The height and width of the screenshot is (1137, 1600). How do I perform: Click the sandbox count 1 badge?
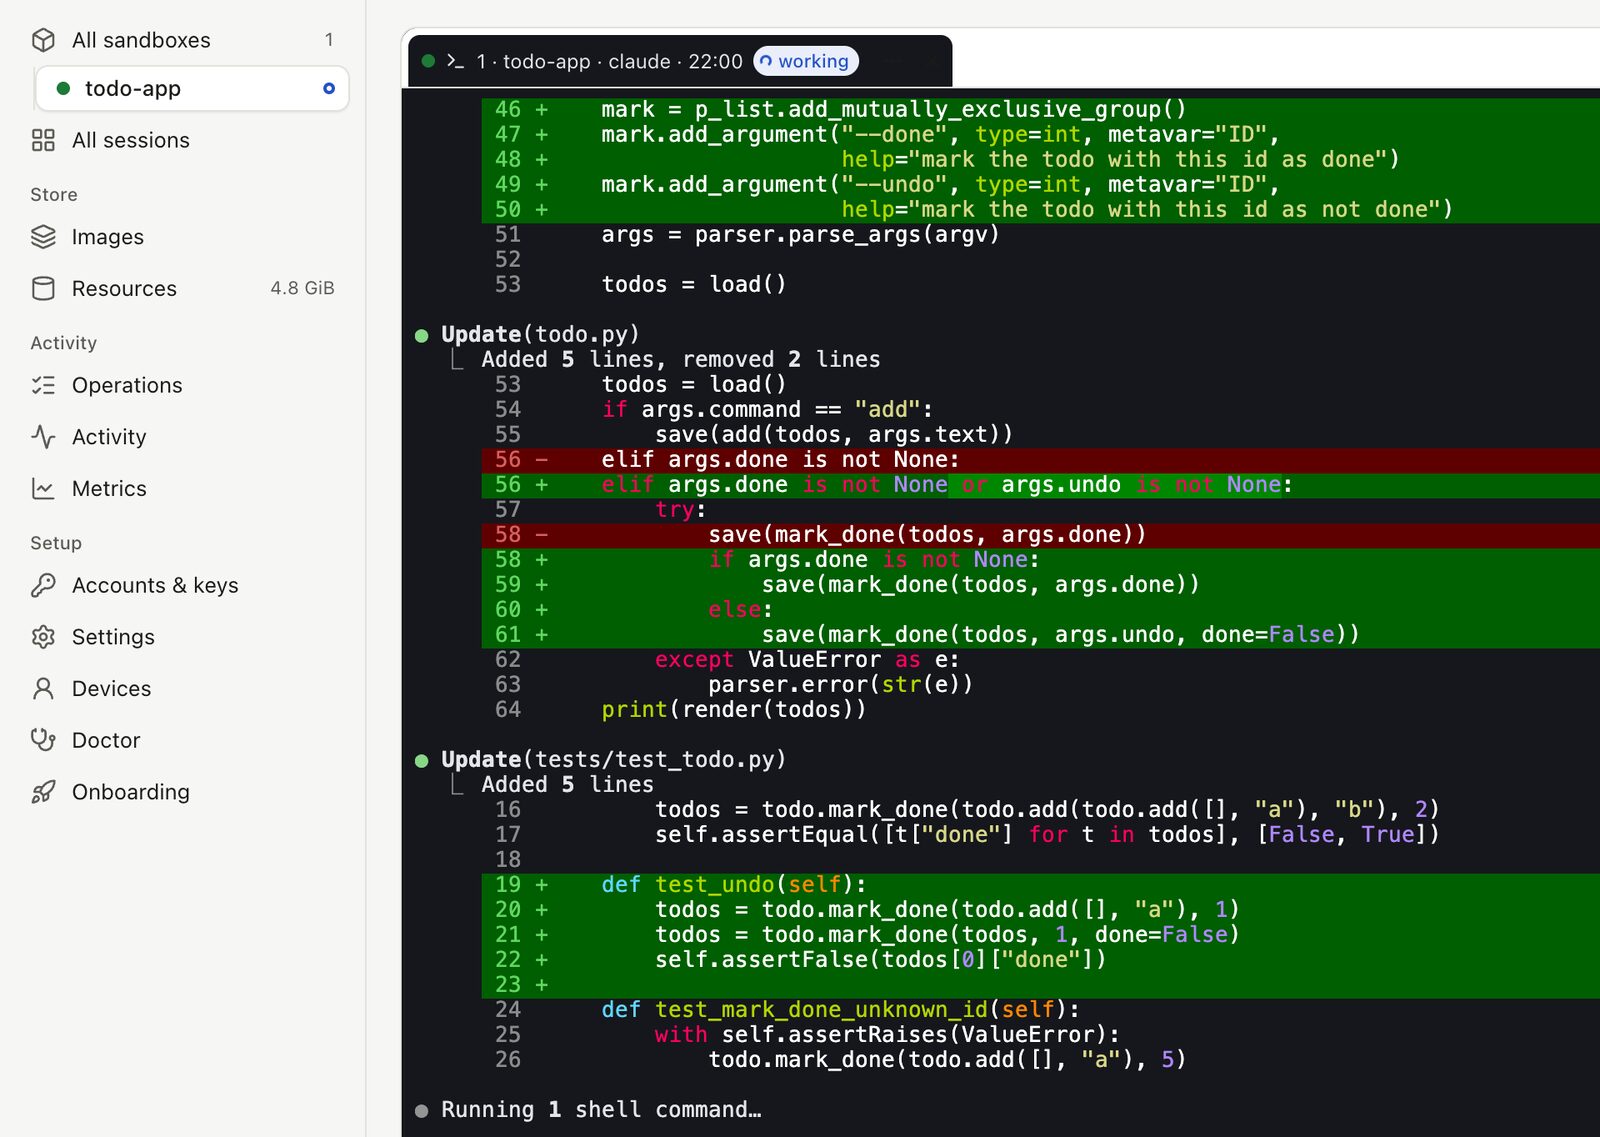click(x=329, y=40)
